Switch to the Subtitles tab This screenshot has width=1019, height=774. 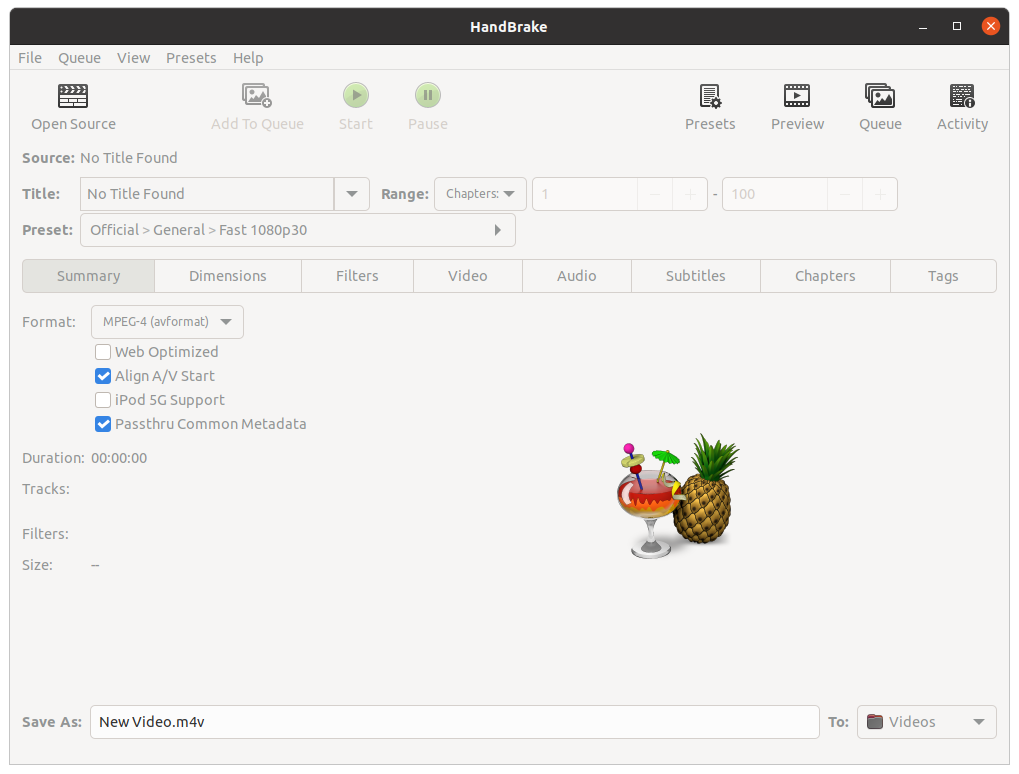[x=695, y=276]
